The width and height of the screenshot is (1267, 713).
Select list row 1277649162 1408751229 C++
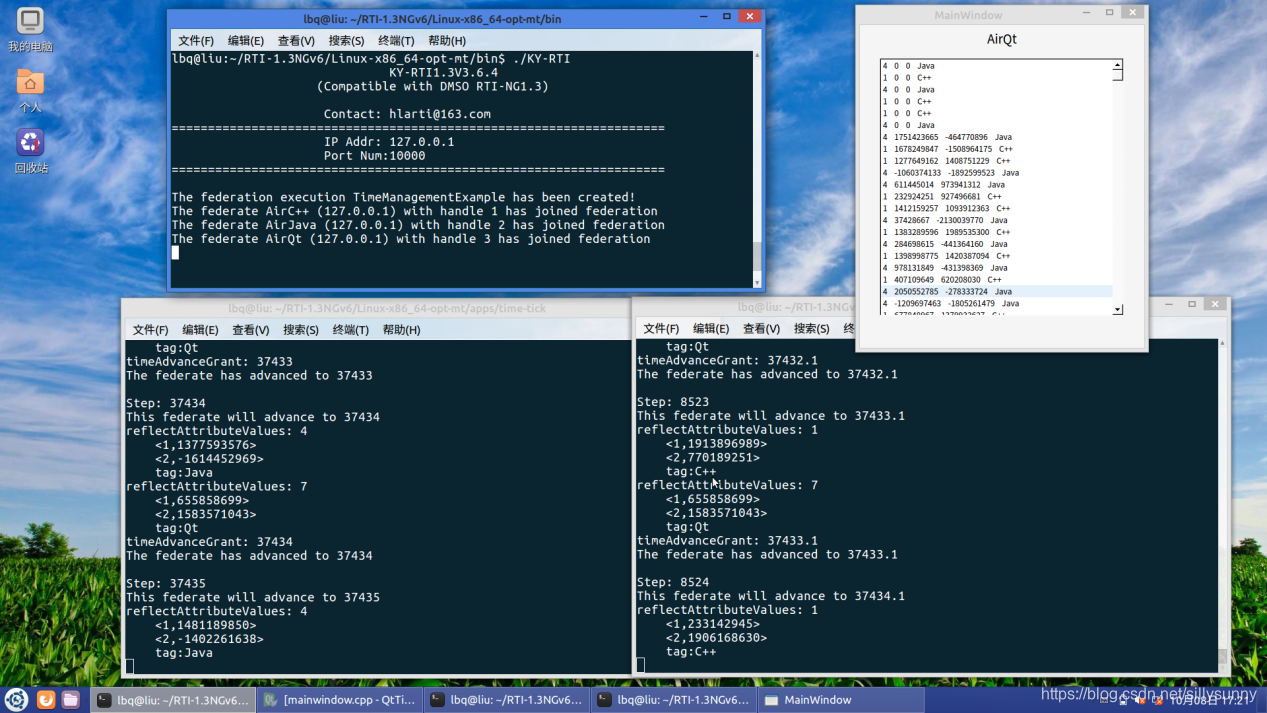point(996,161)
